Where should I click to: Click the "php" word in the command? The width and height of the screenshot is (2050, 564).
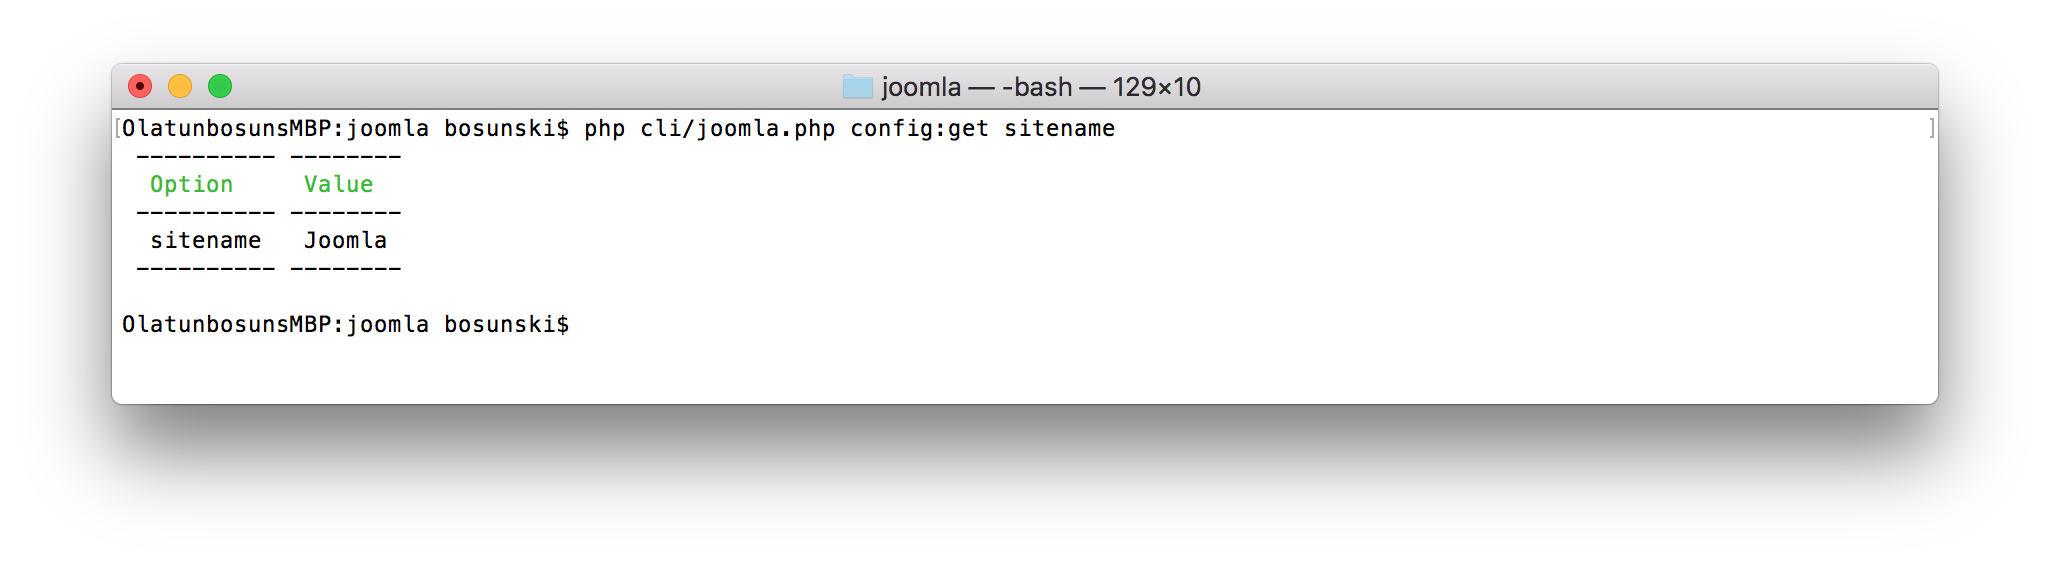604,129
